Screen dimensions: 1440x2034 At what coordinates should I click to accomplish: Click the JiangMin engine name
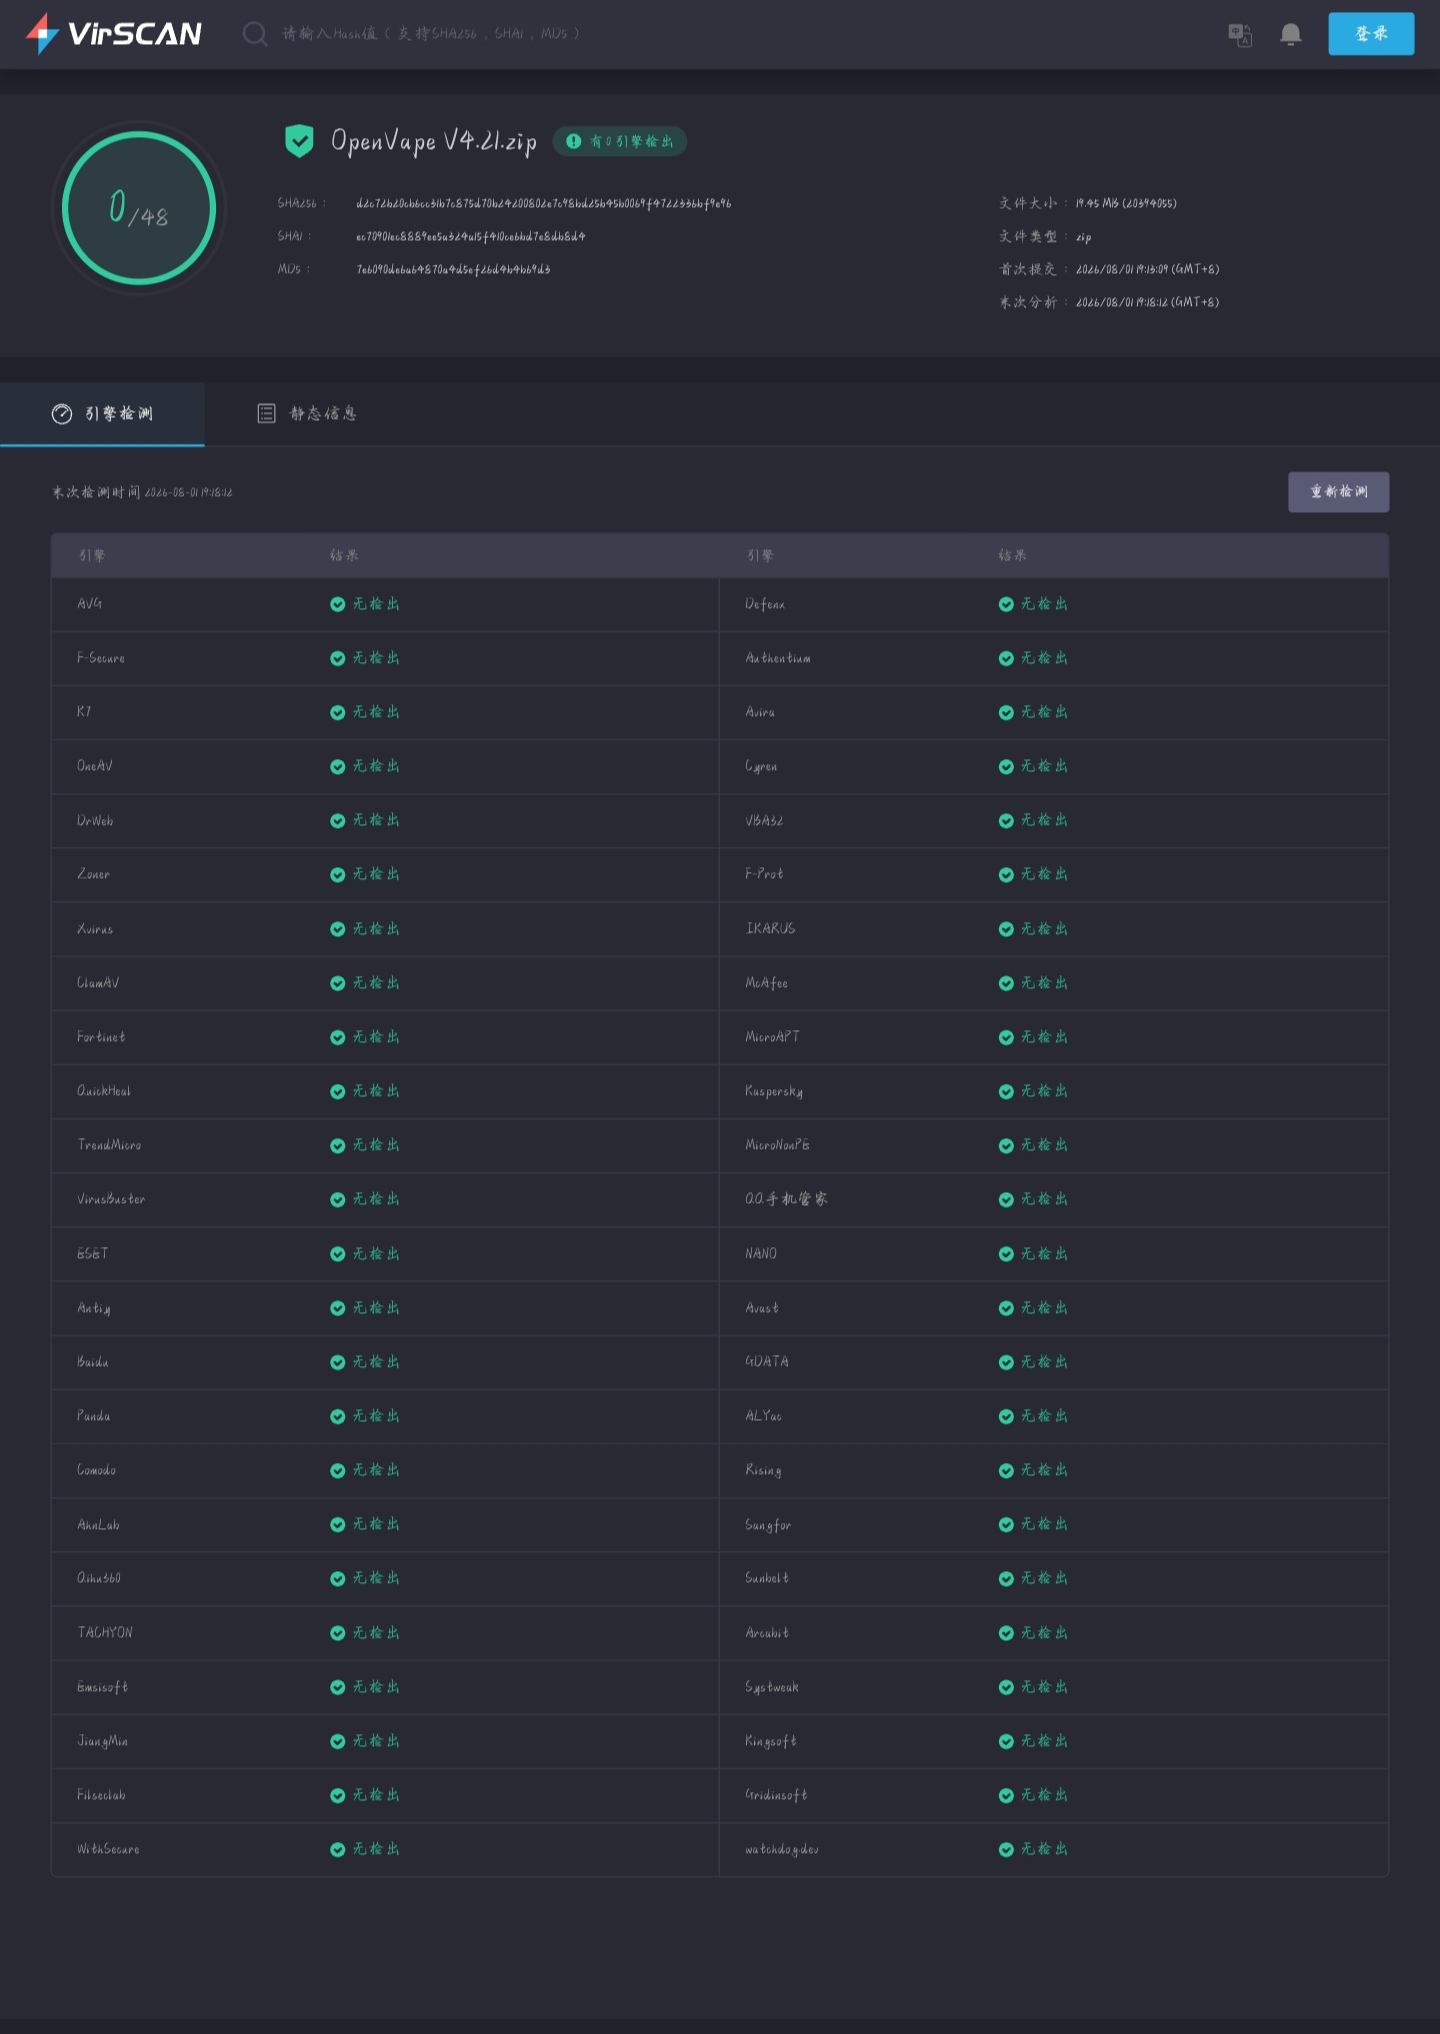coord(103,1741)
